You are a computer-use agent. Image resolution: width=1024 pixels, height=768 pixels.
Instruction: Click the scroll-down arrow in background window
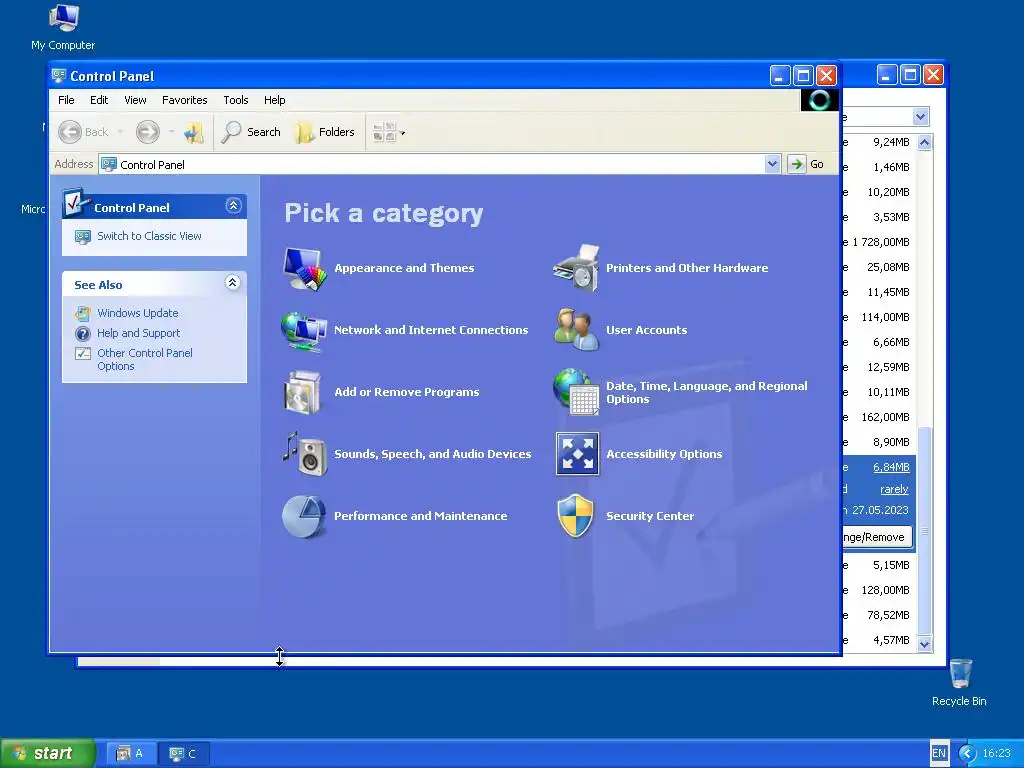925,645
